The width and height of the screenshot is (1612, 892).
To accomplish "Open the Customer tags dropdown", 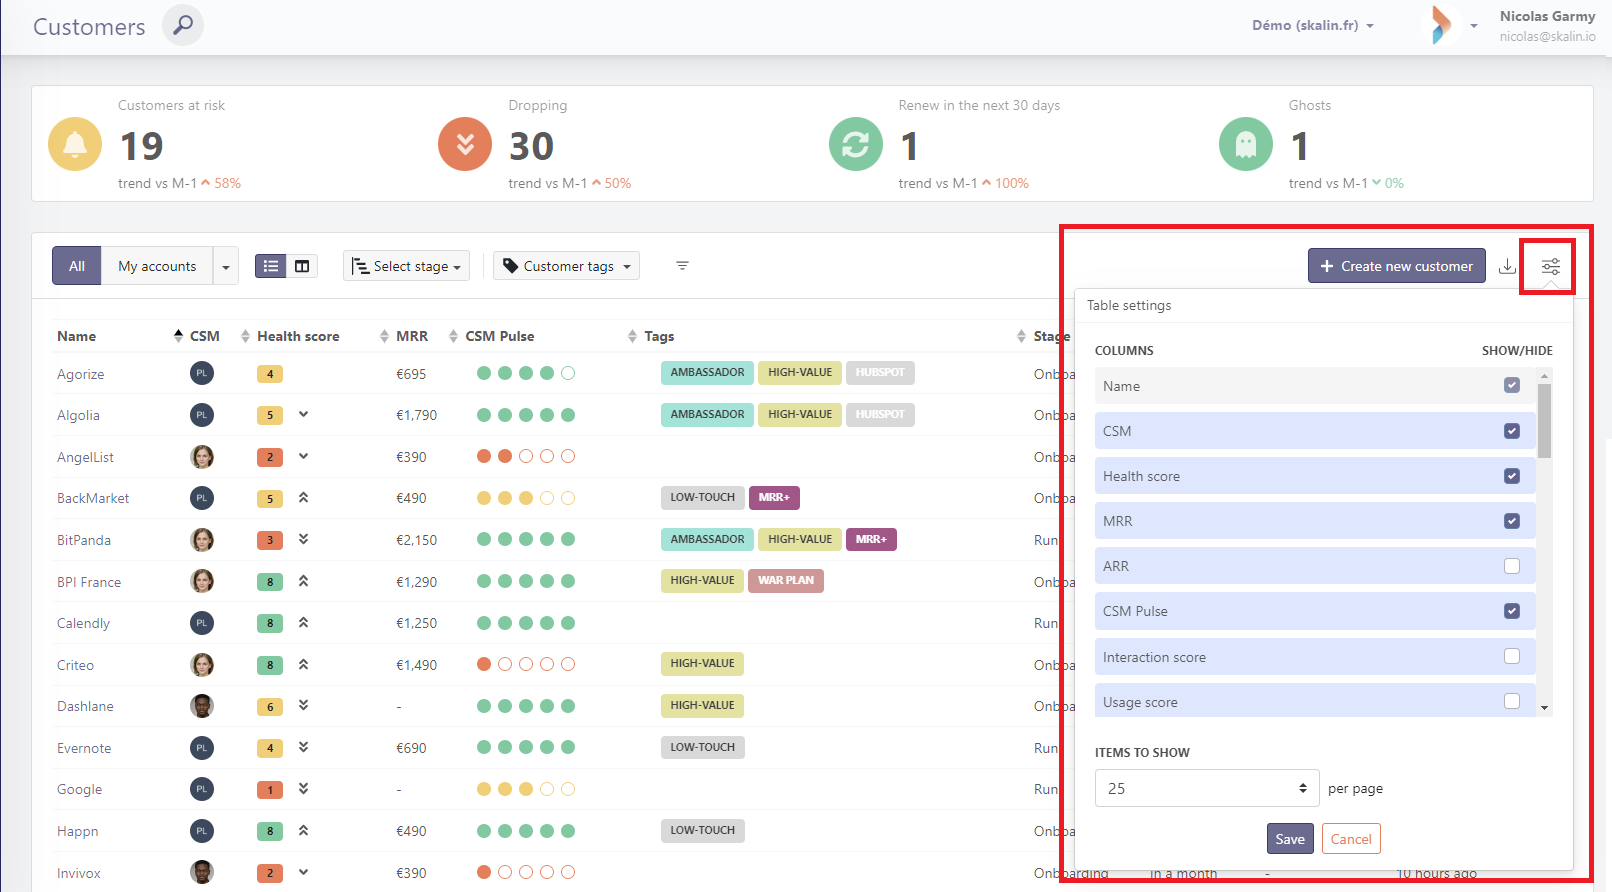I will click(x=566, y=266).
